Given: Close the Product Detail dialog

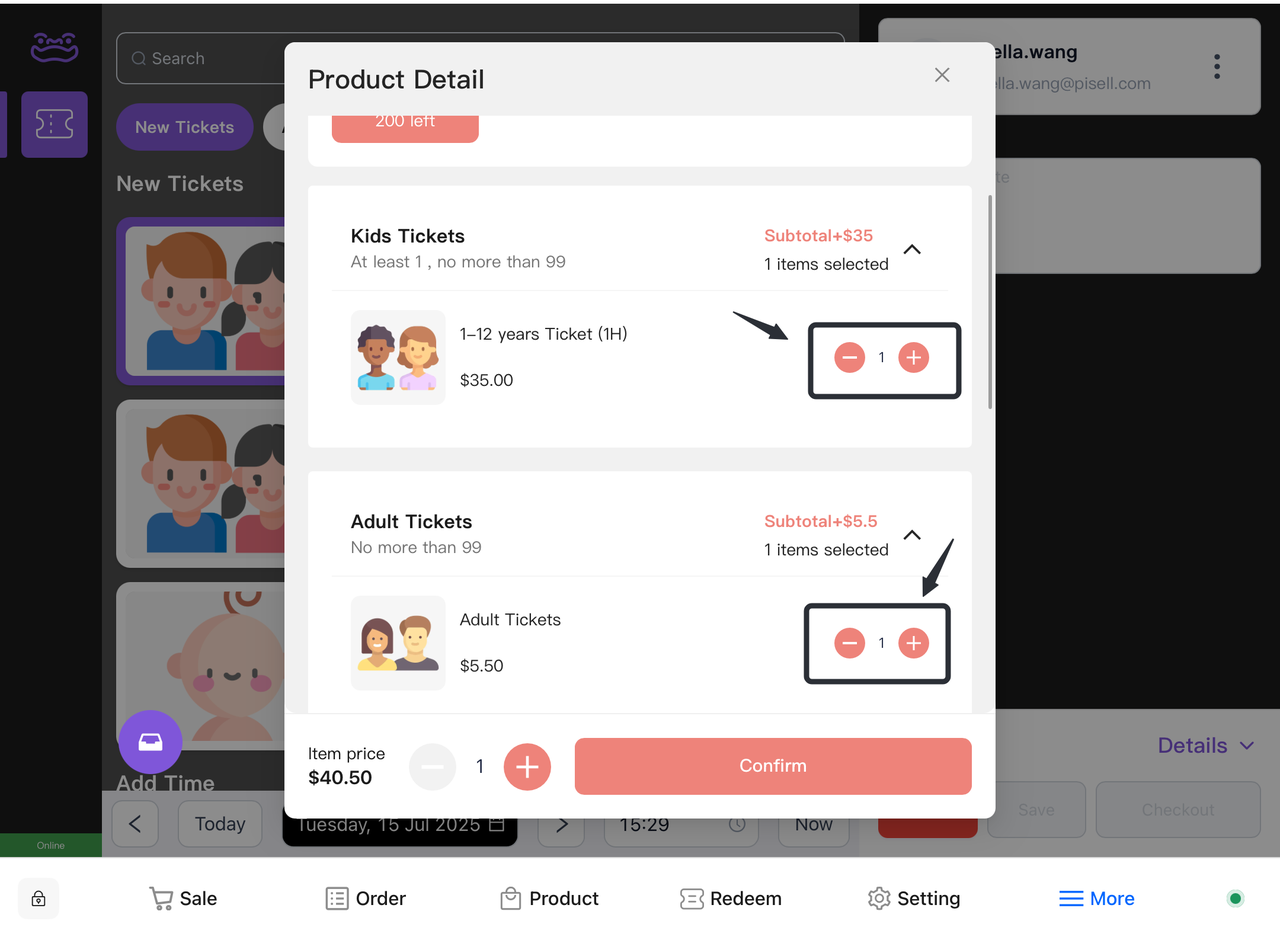Looking at the screenshot, I should coord(942,75).
